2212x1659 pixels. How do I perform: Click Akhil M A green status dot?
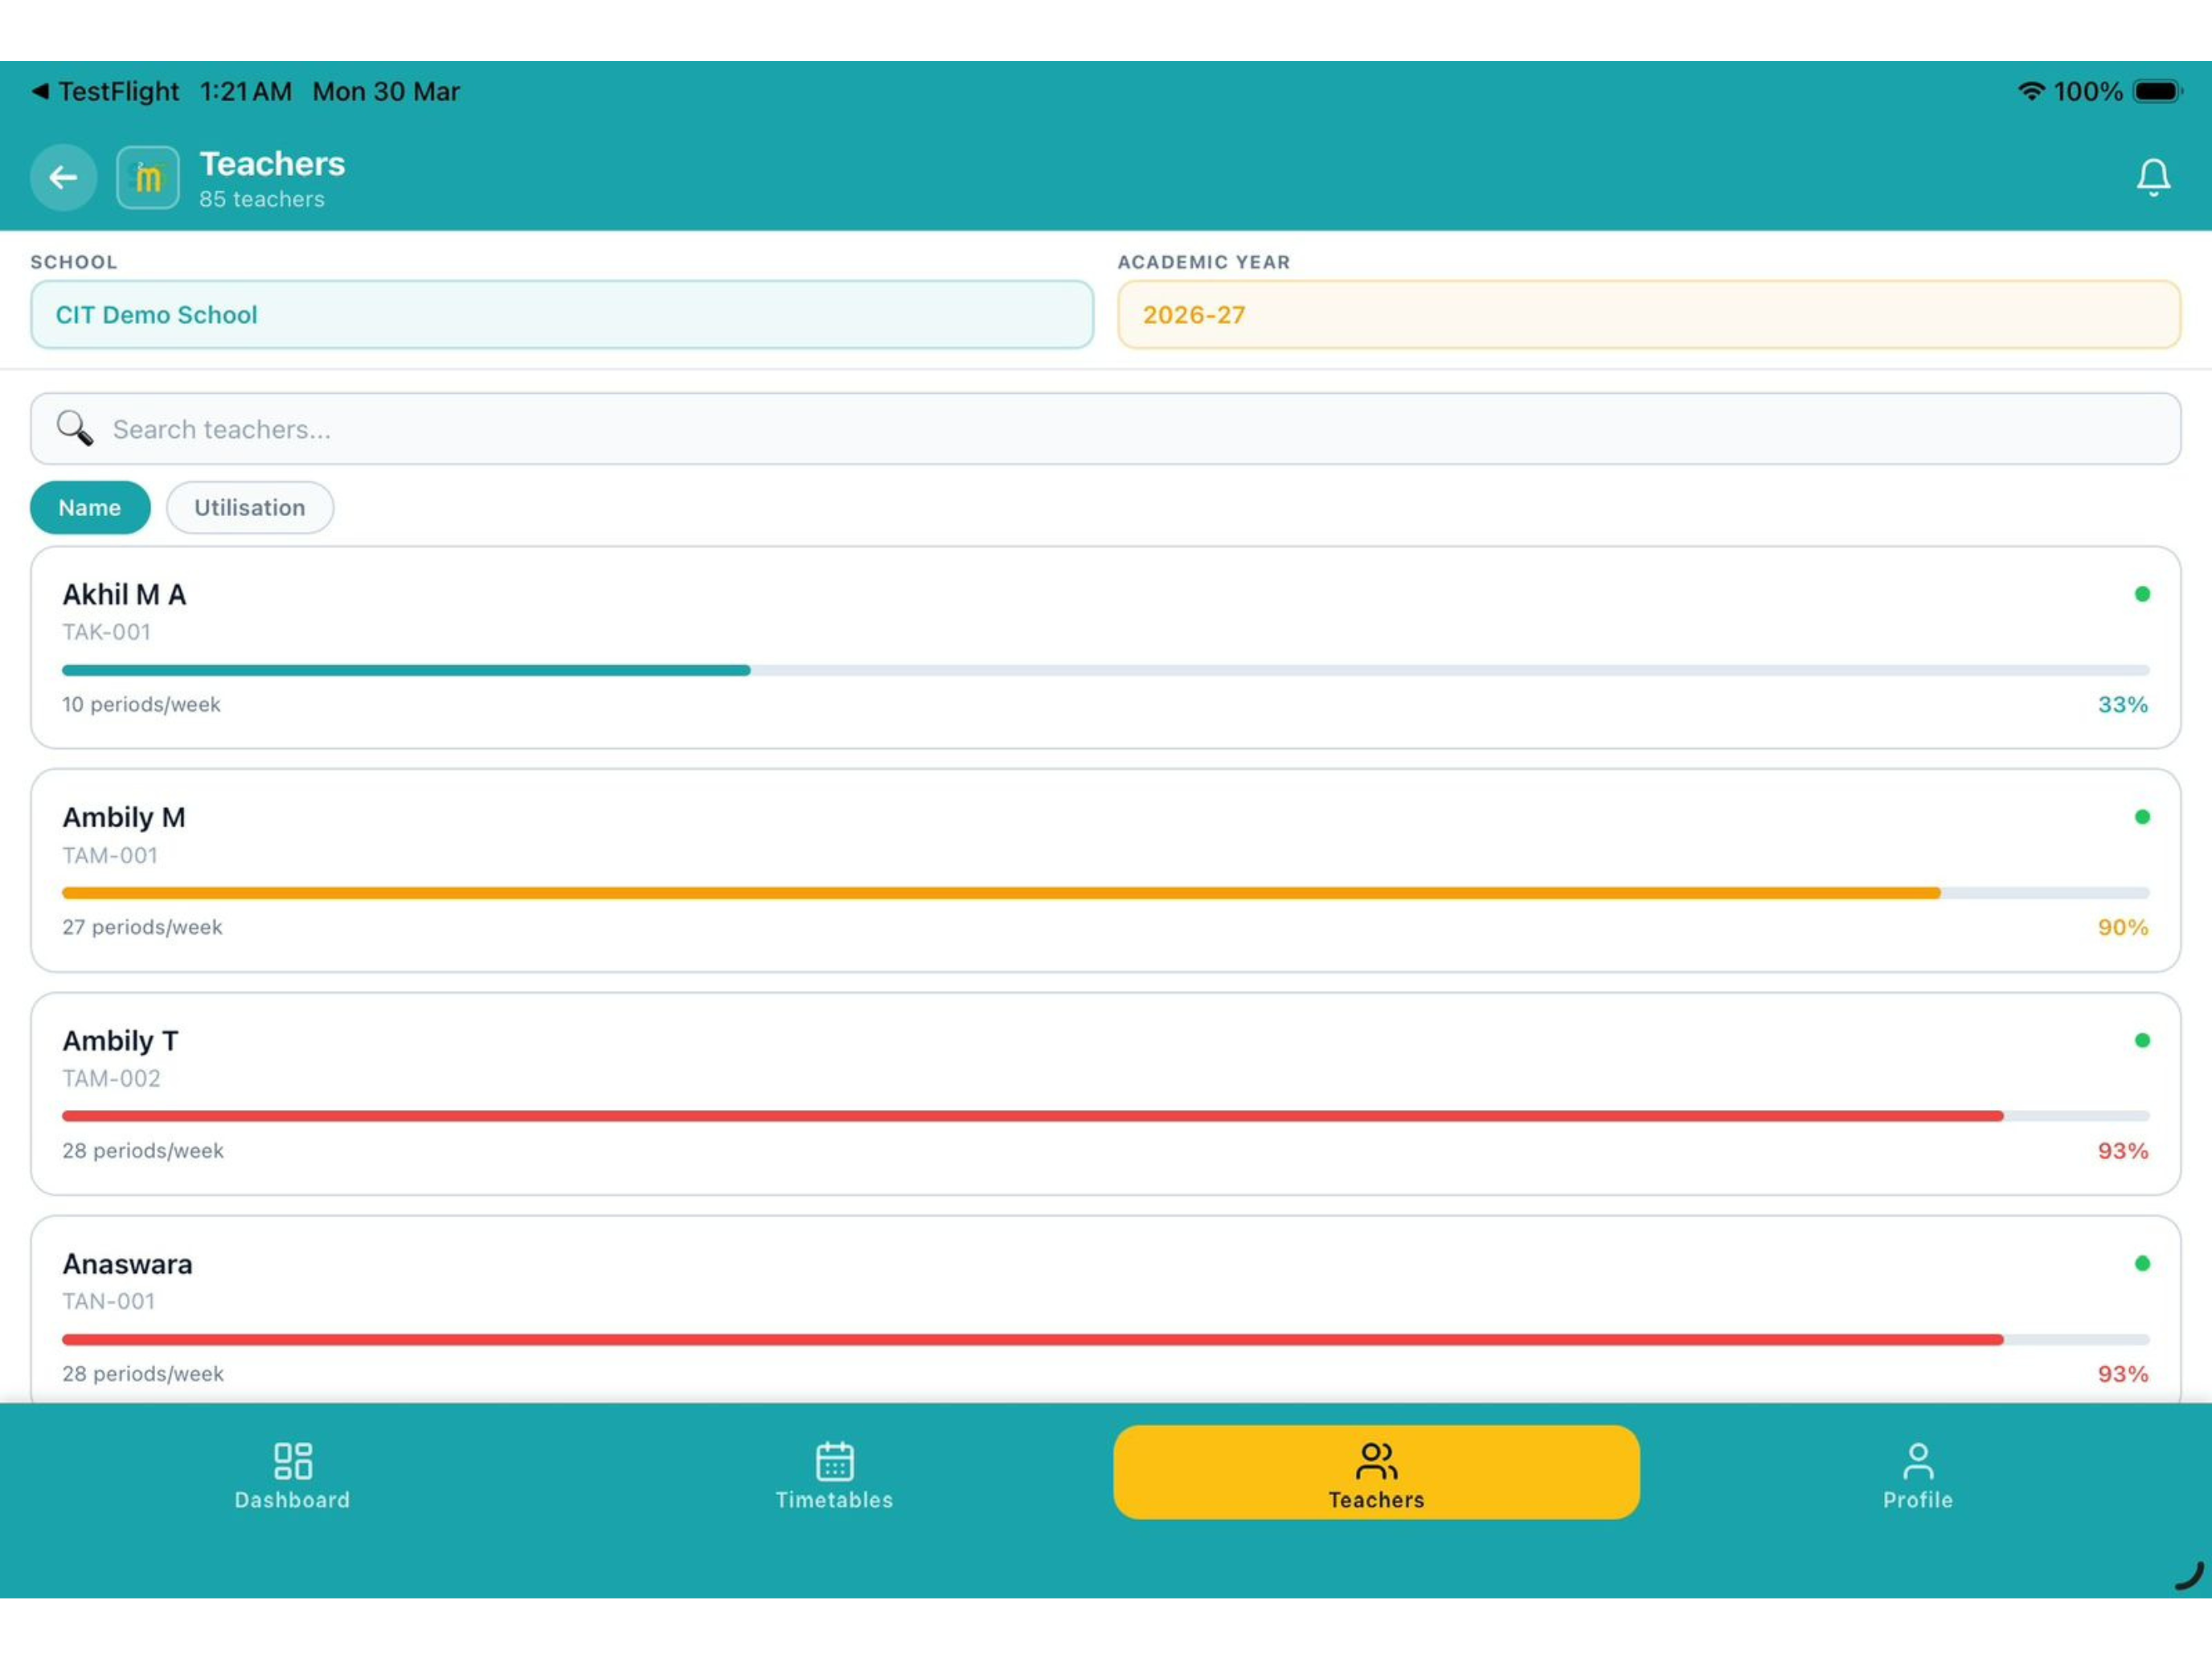(2142, 594)
